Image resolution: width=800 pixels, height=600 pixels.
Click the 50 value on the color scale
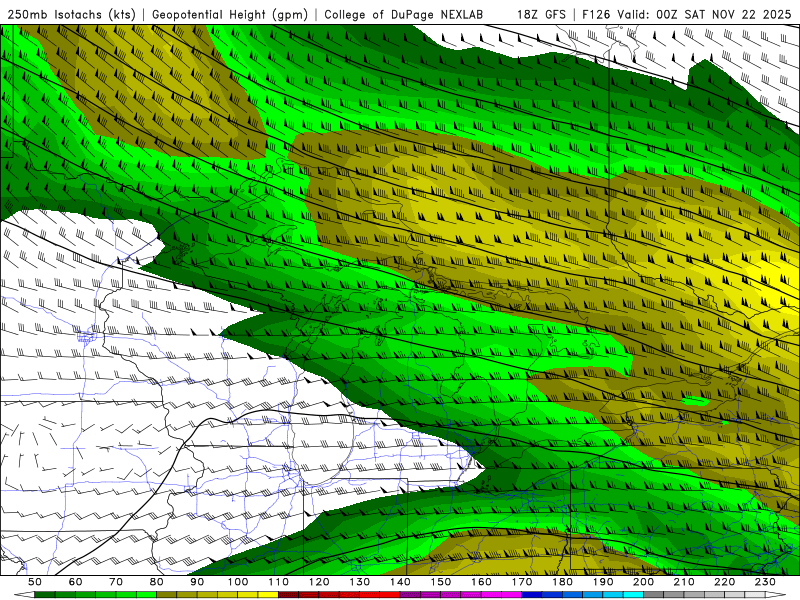click(35, 582)
